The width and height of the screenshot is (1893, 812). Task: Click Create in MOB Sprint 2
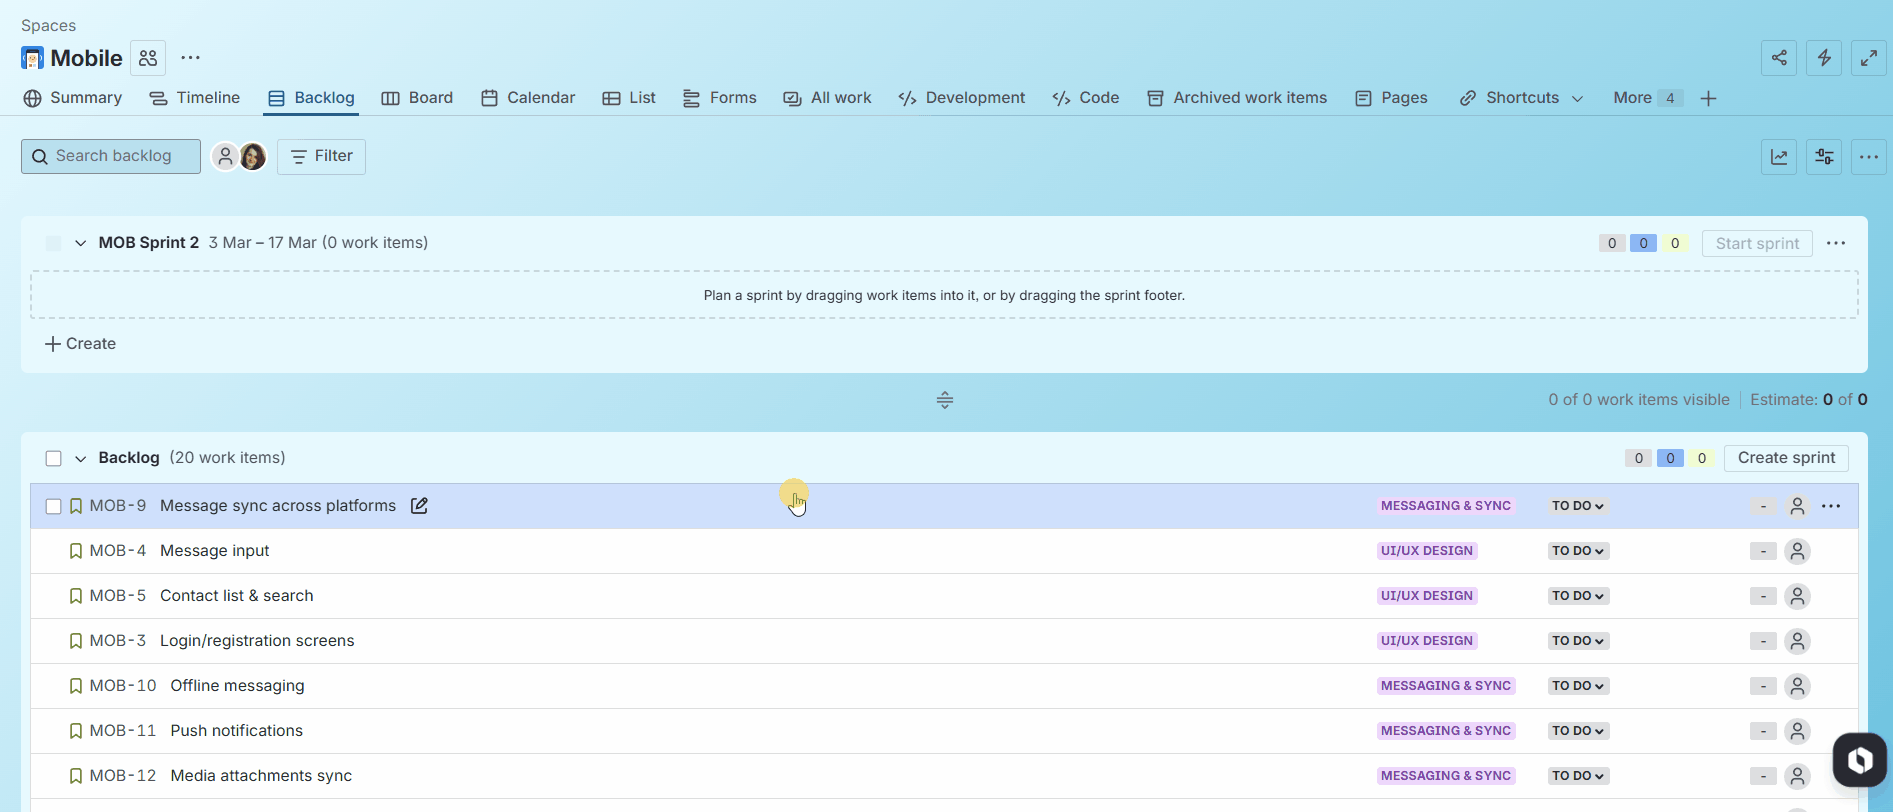80,344
